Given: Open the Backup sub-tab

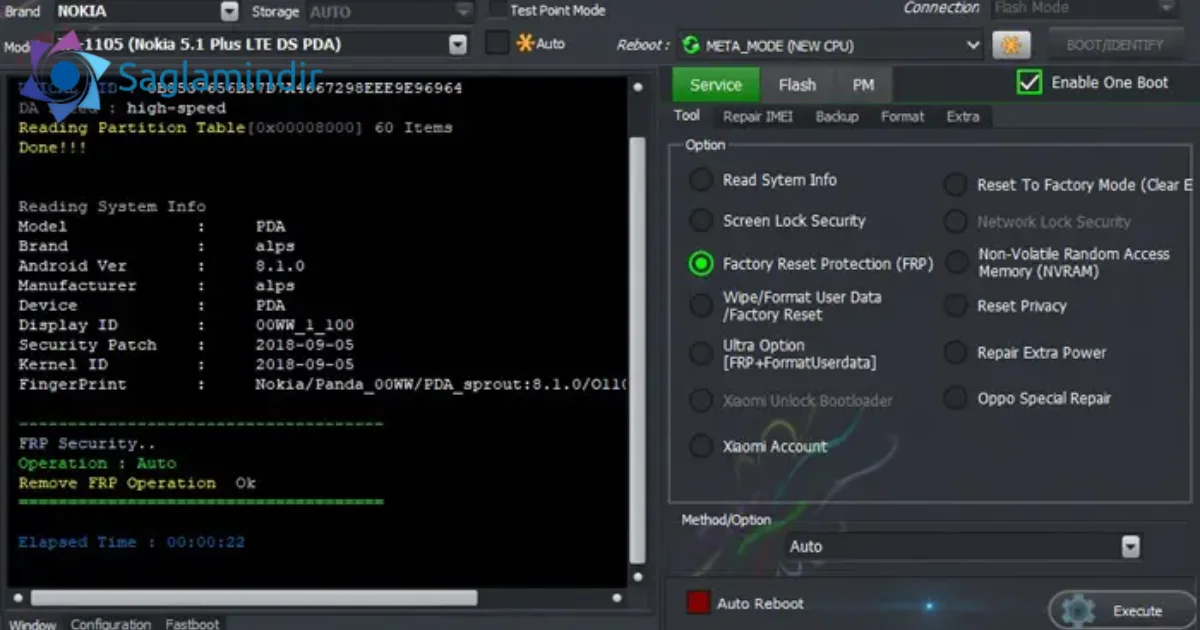Looking at the screenshot, I should coord(837,117).
